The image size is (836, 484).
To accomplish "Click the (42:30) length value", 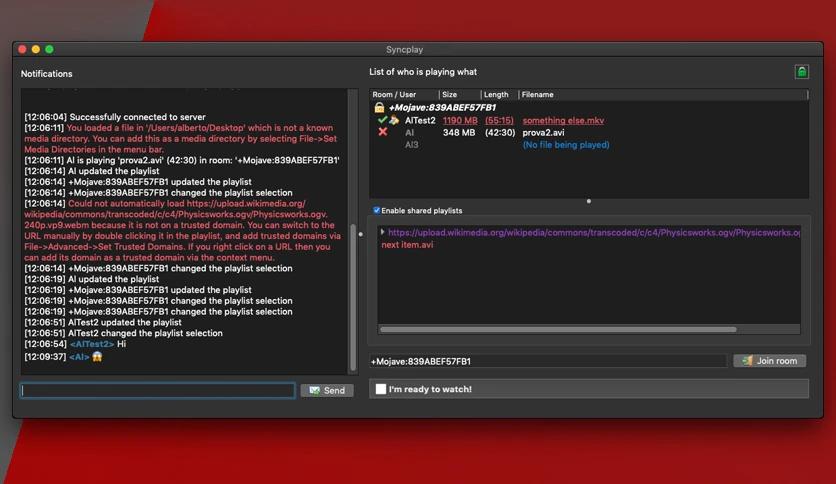I will pos(500,133).
